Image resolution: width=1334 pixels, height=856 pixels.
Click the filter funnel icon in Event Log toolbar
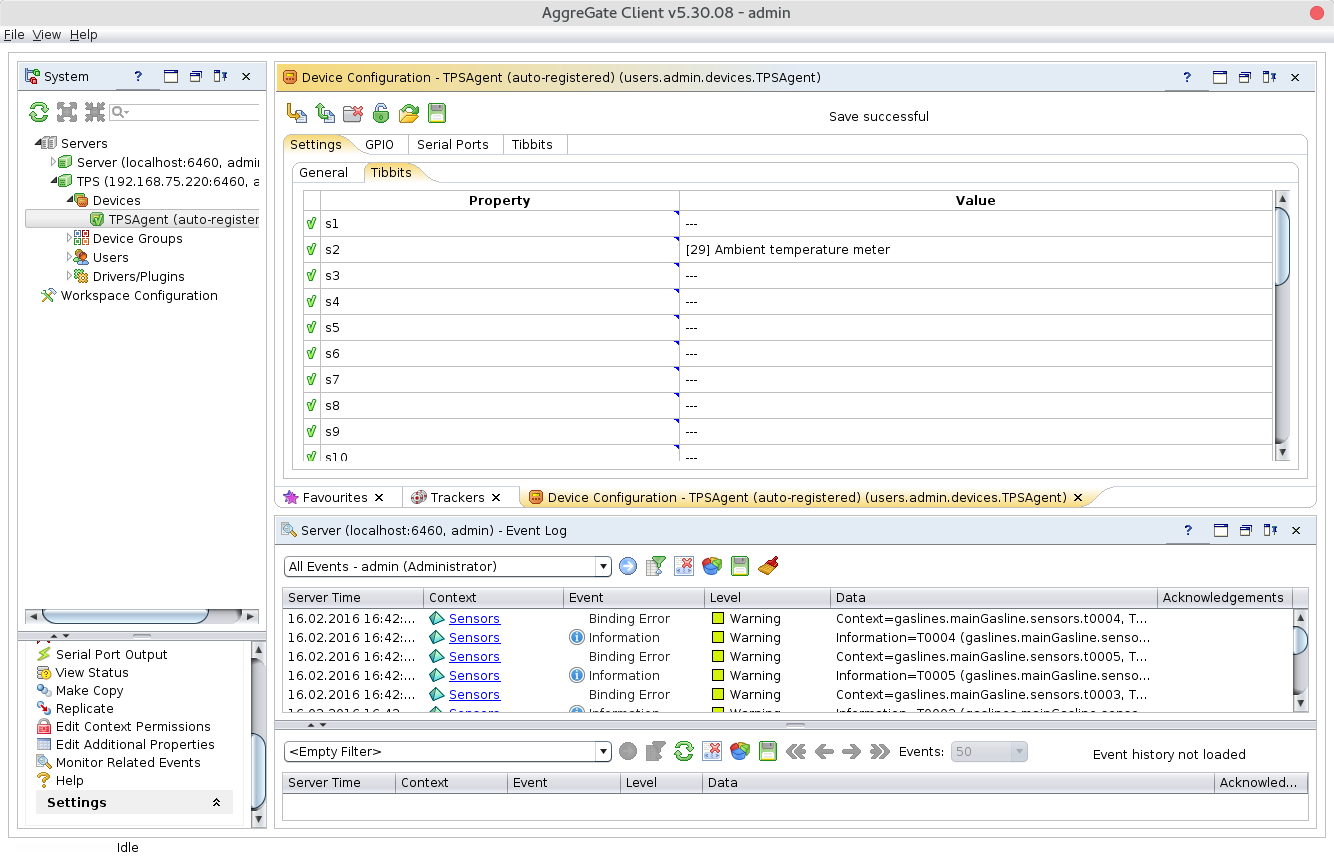coord(656,567)
